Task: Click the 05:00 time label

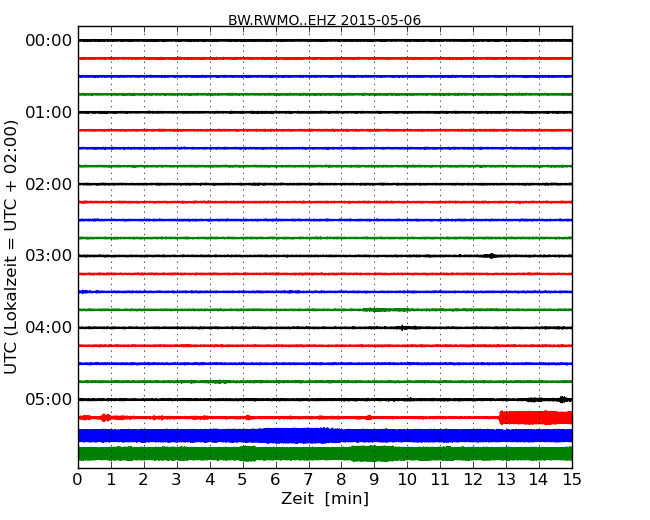Action: (x=49, y=399)
